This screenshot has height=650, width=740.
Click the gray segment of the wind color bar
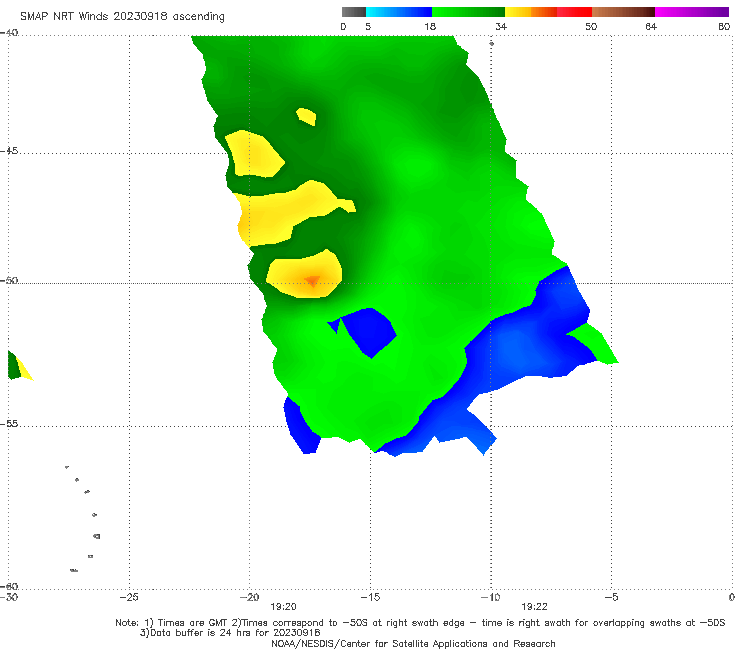coord(353,12)
